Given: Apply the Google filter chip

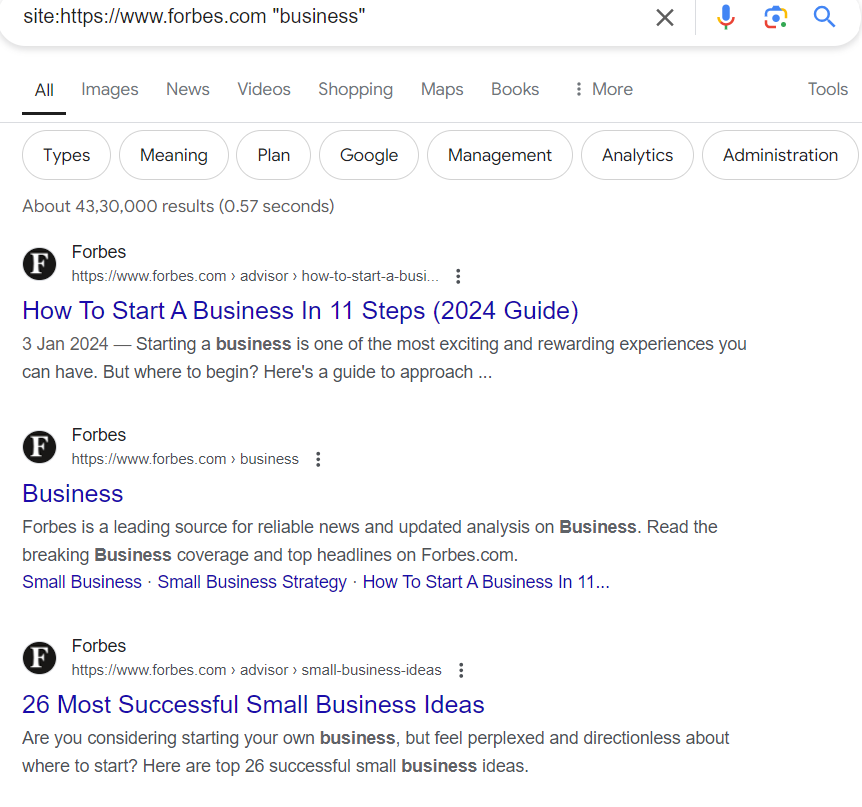Looking at the screenshot, I should [369, 155].
